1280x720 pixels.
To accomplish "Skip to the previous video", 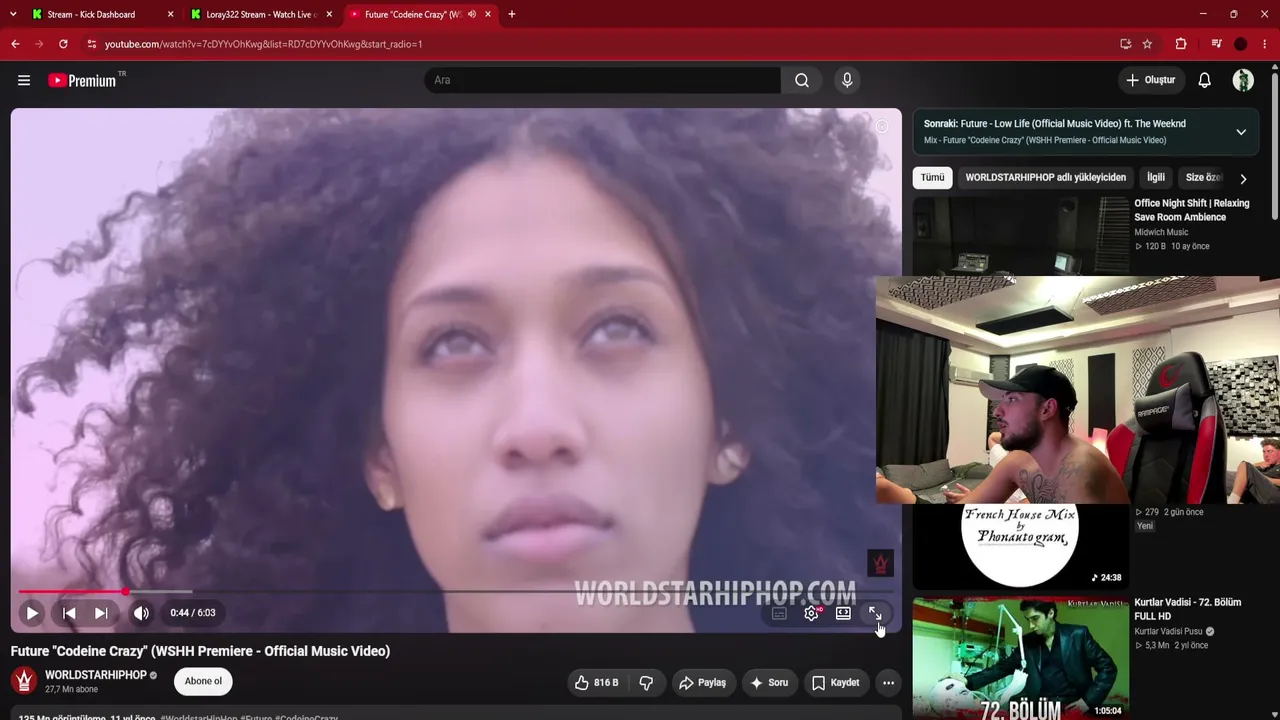I will [69, 613].
